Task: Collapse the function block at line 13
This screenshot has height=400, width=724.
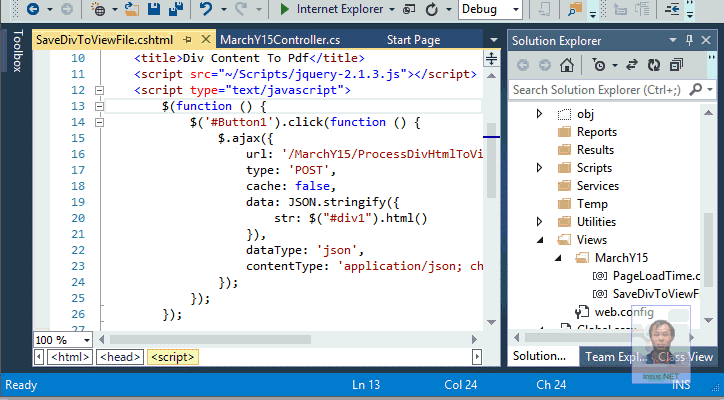Action: (99, 106)
